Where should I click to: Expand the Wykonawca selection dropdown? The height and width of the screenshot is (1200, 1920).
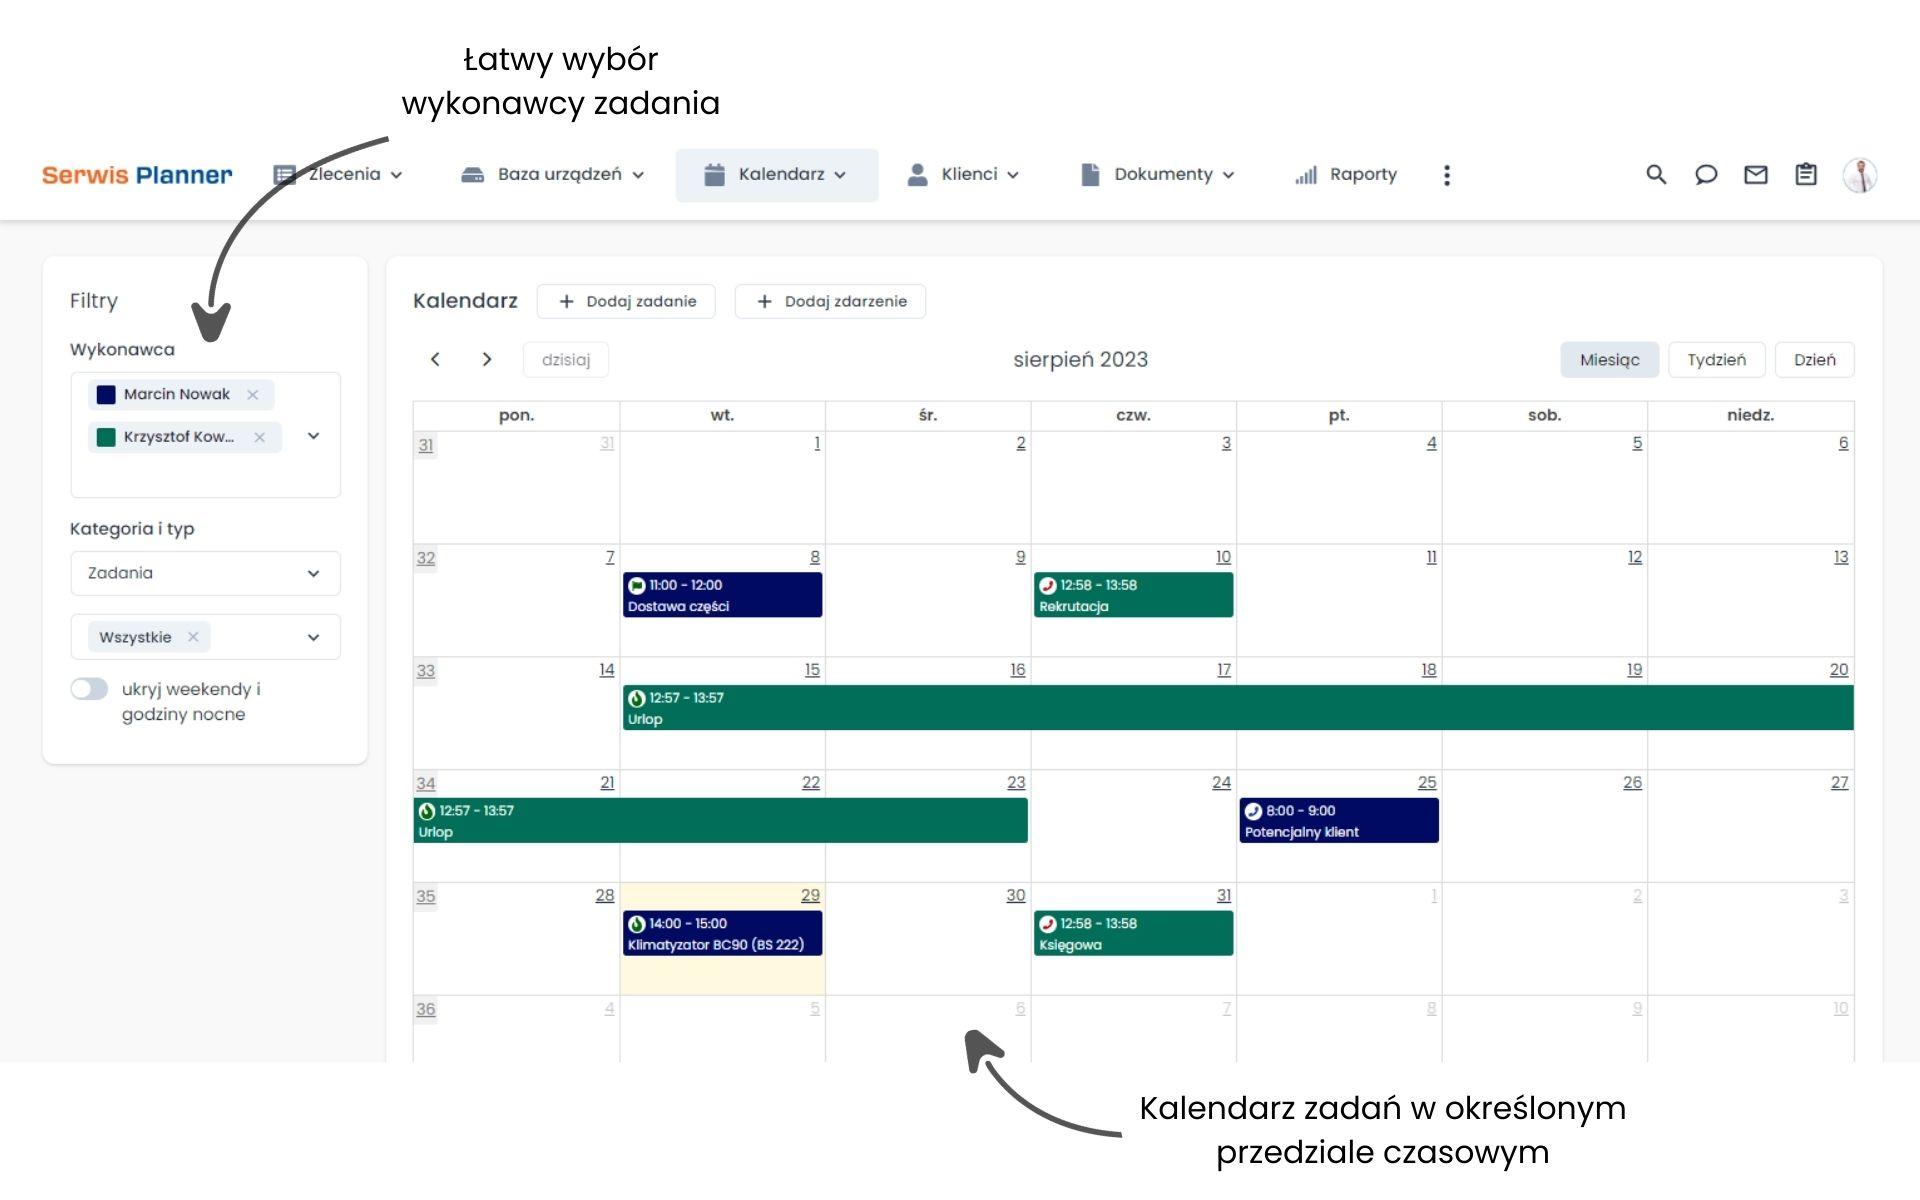pos(313,436)
